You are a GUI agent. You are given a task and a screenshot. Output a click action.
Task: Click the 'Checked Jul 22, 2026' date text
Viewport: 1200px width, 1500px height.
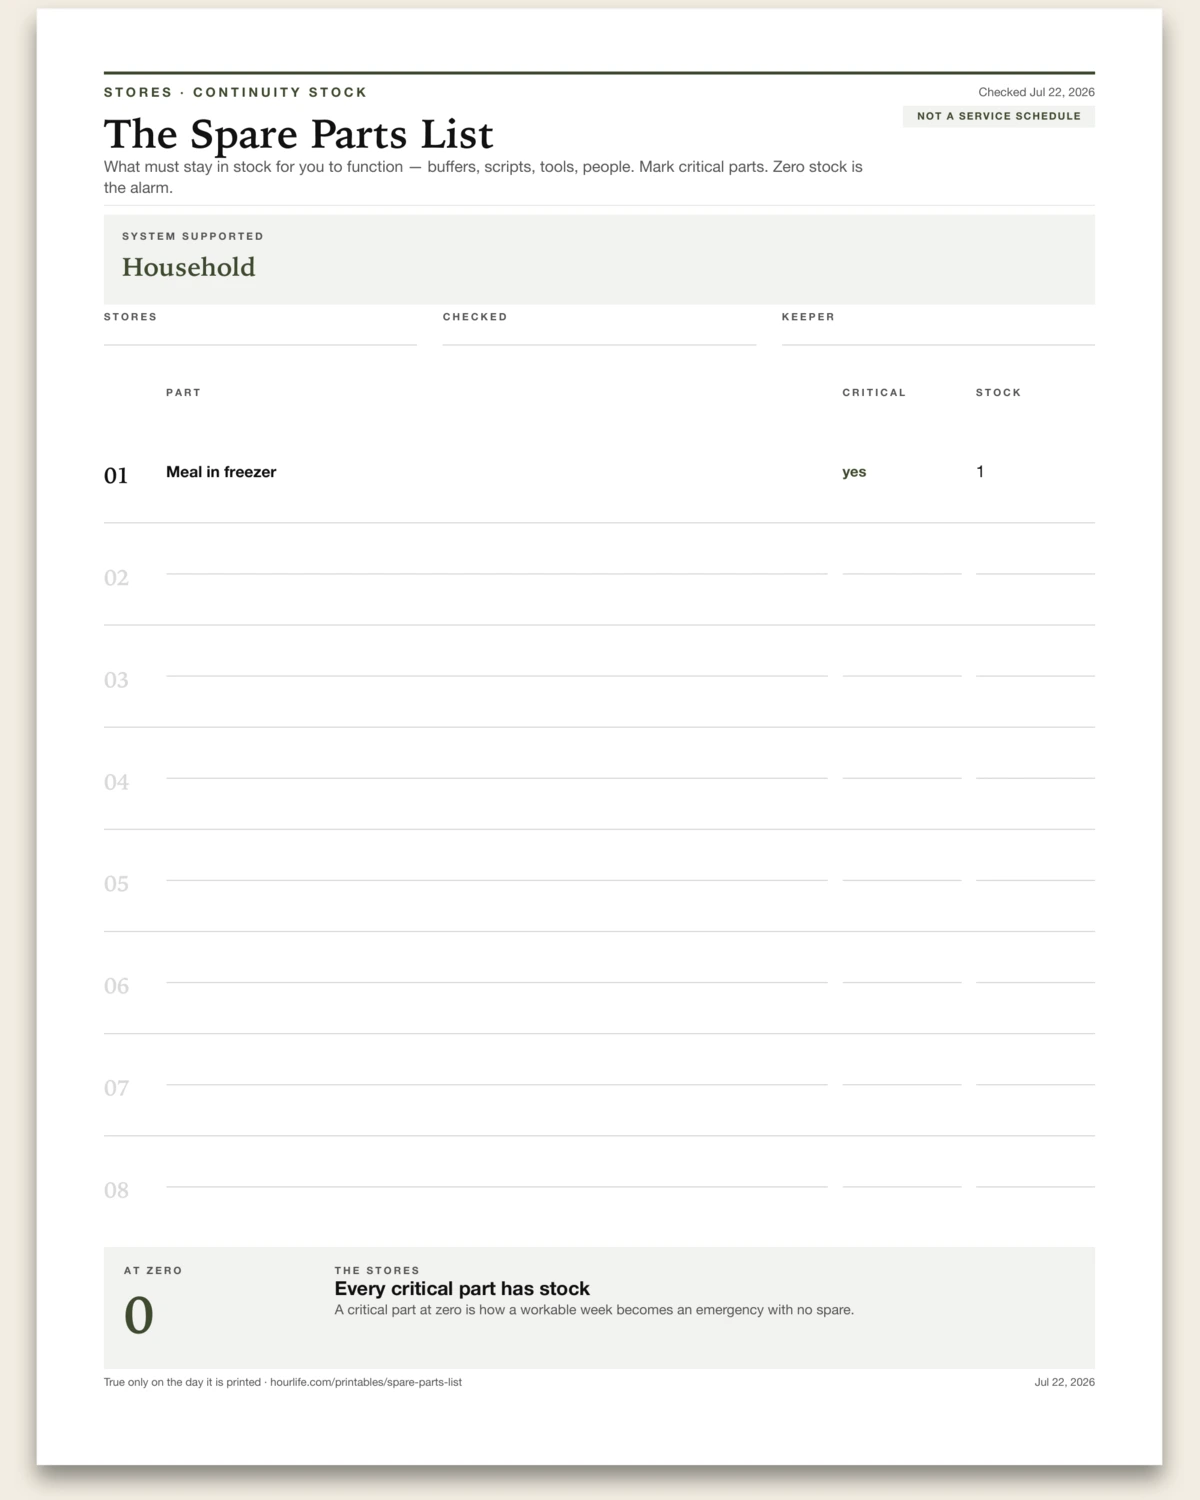pos(1036,92)
